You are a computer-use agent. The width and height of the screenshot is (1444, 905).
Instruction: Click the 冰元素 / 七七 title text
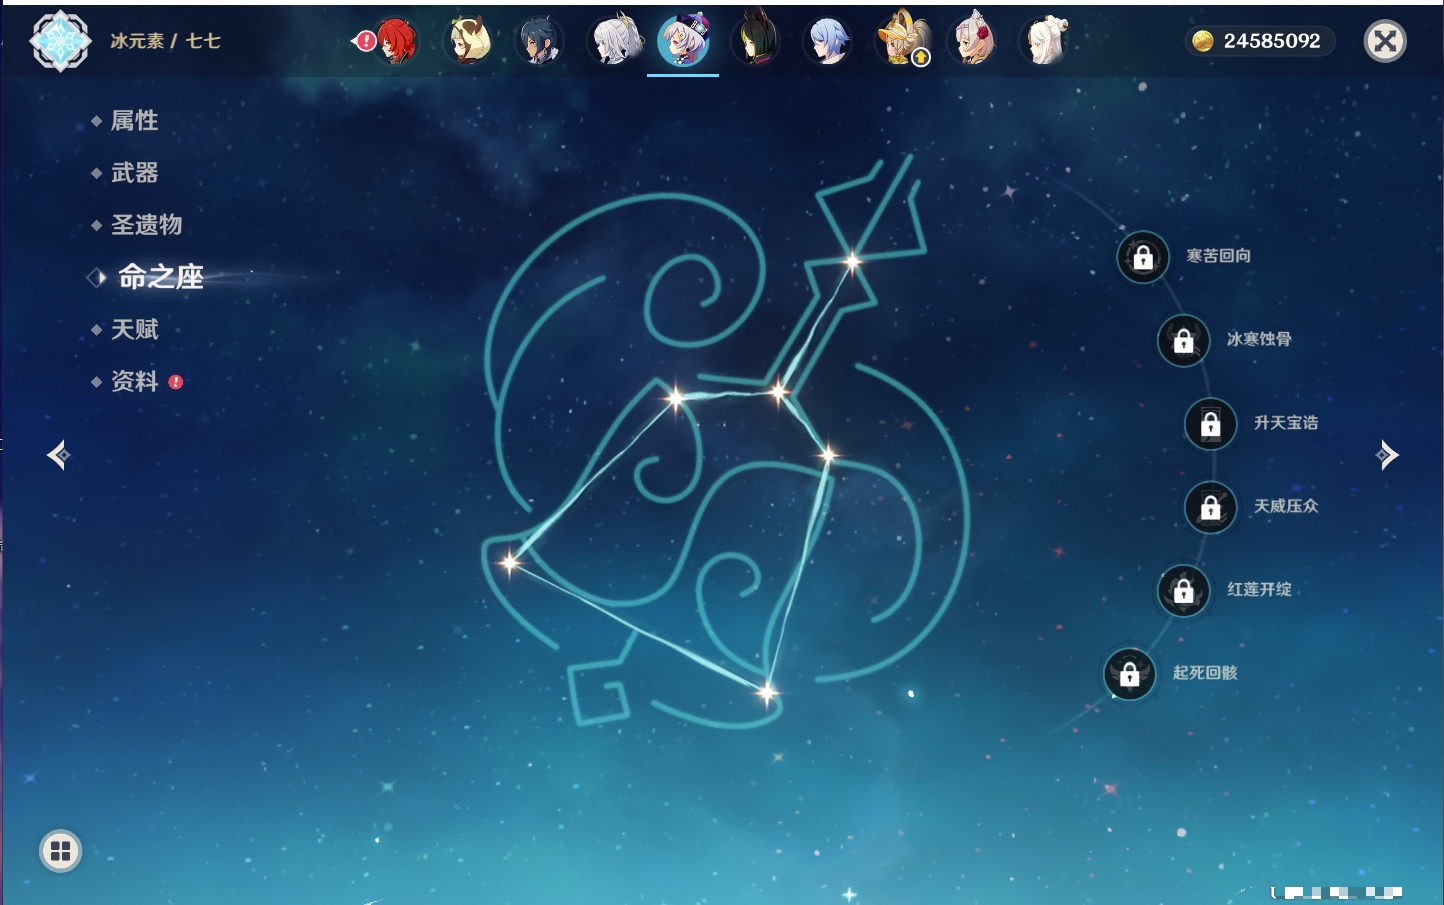click(165, 41)
